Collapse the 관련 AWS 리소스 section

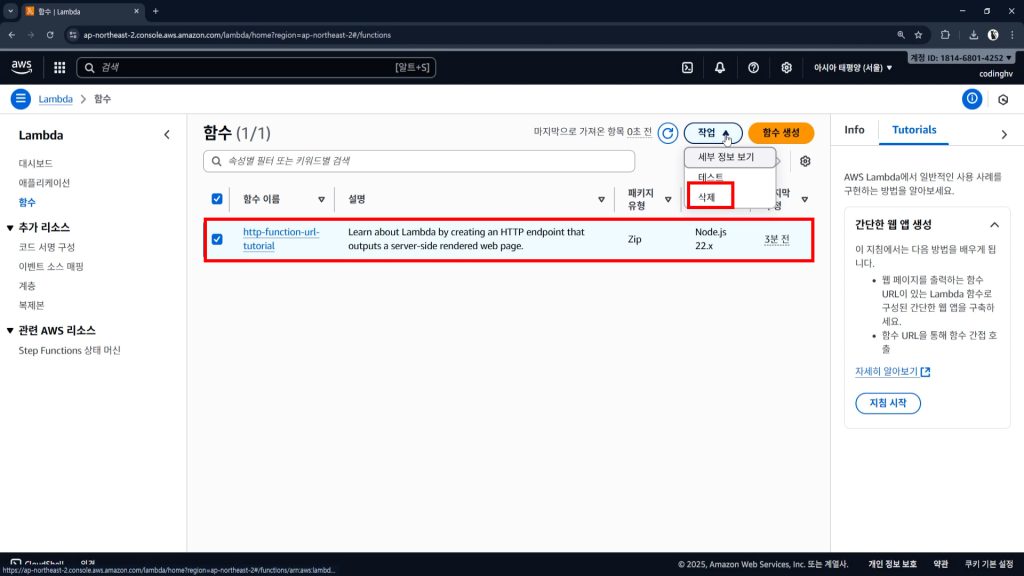pyautogui.click(x=10, y=331)
